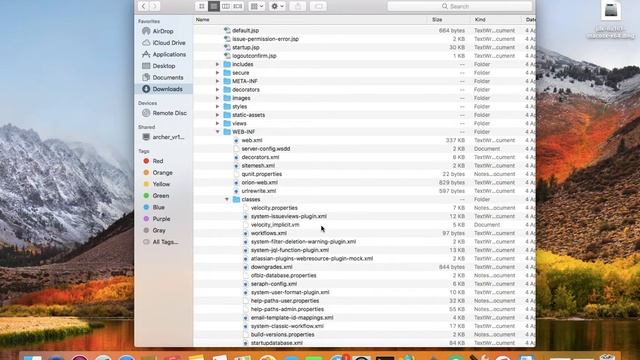The image size is (640, 360).
Task: Expand the images folder
Action: click(x=218, y=98)
